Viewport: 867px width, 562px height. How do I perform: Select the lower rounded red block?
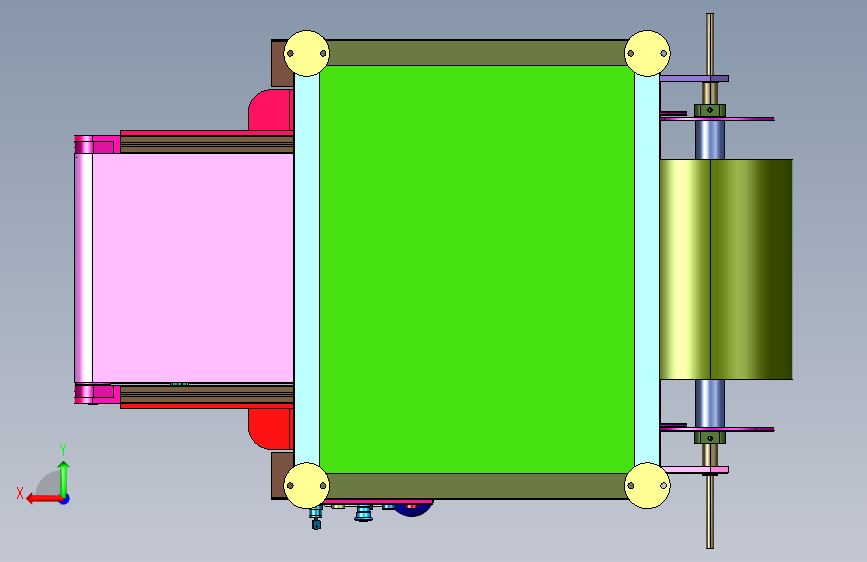271,429
